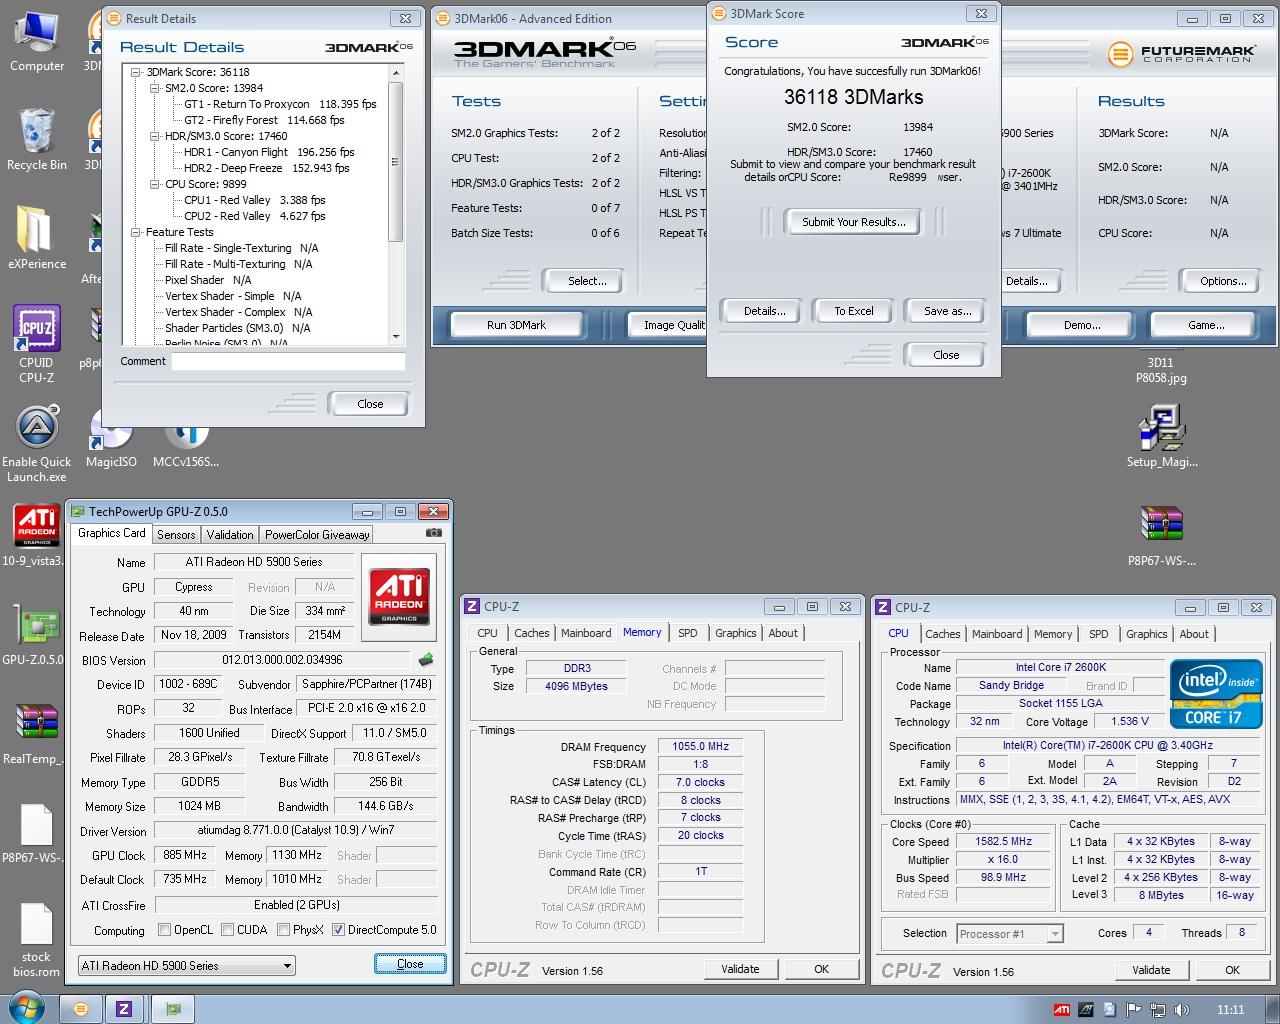Collapse the SM2.0 Score tree node
The height and width of the screenshot is (1024, 1280).
point(155,88)
